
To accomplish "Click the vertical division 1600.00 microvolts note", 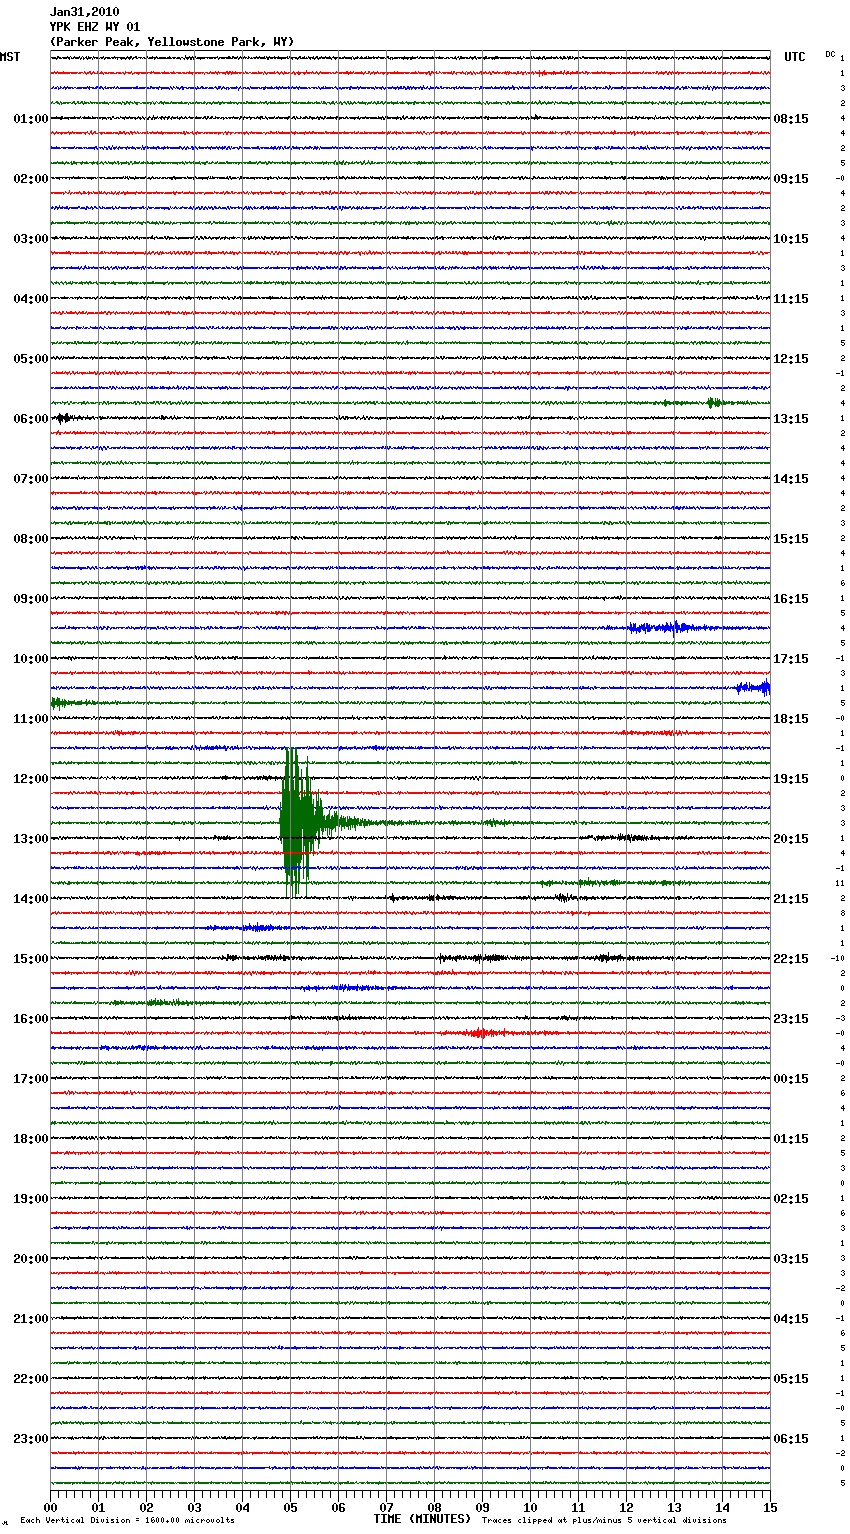I will click(x=127, y=1520).
